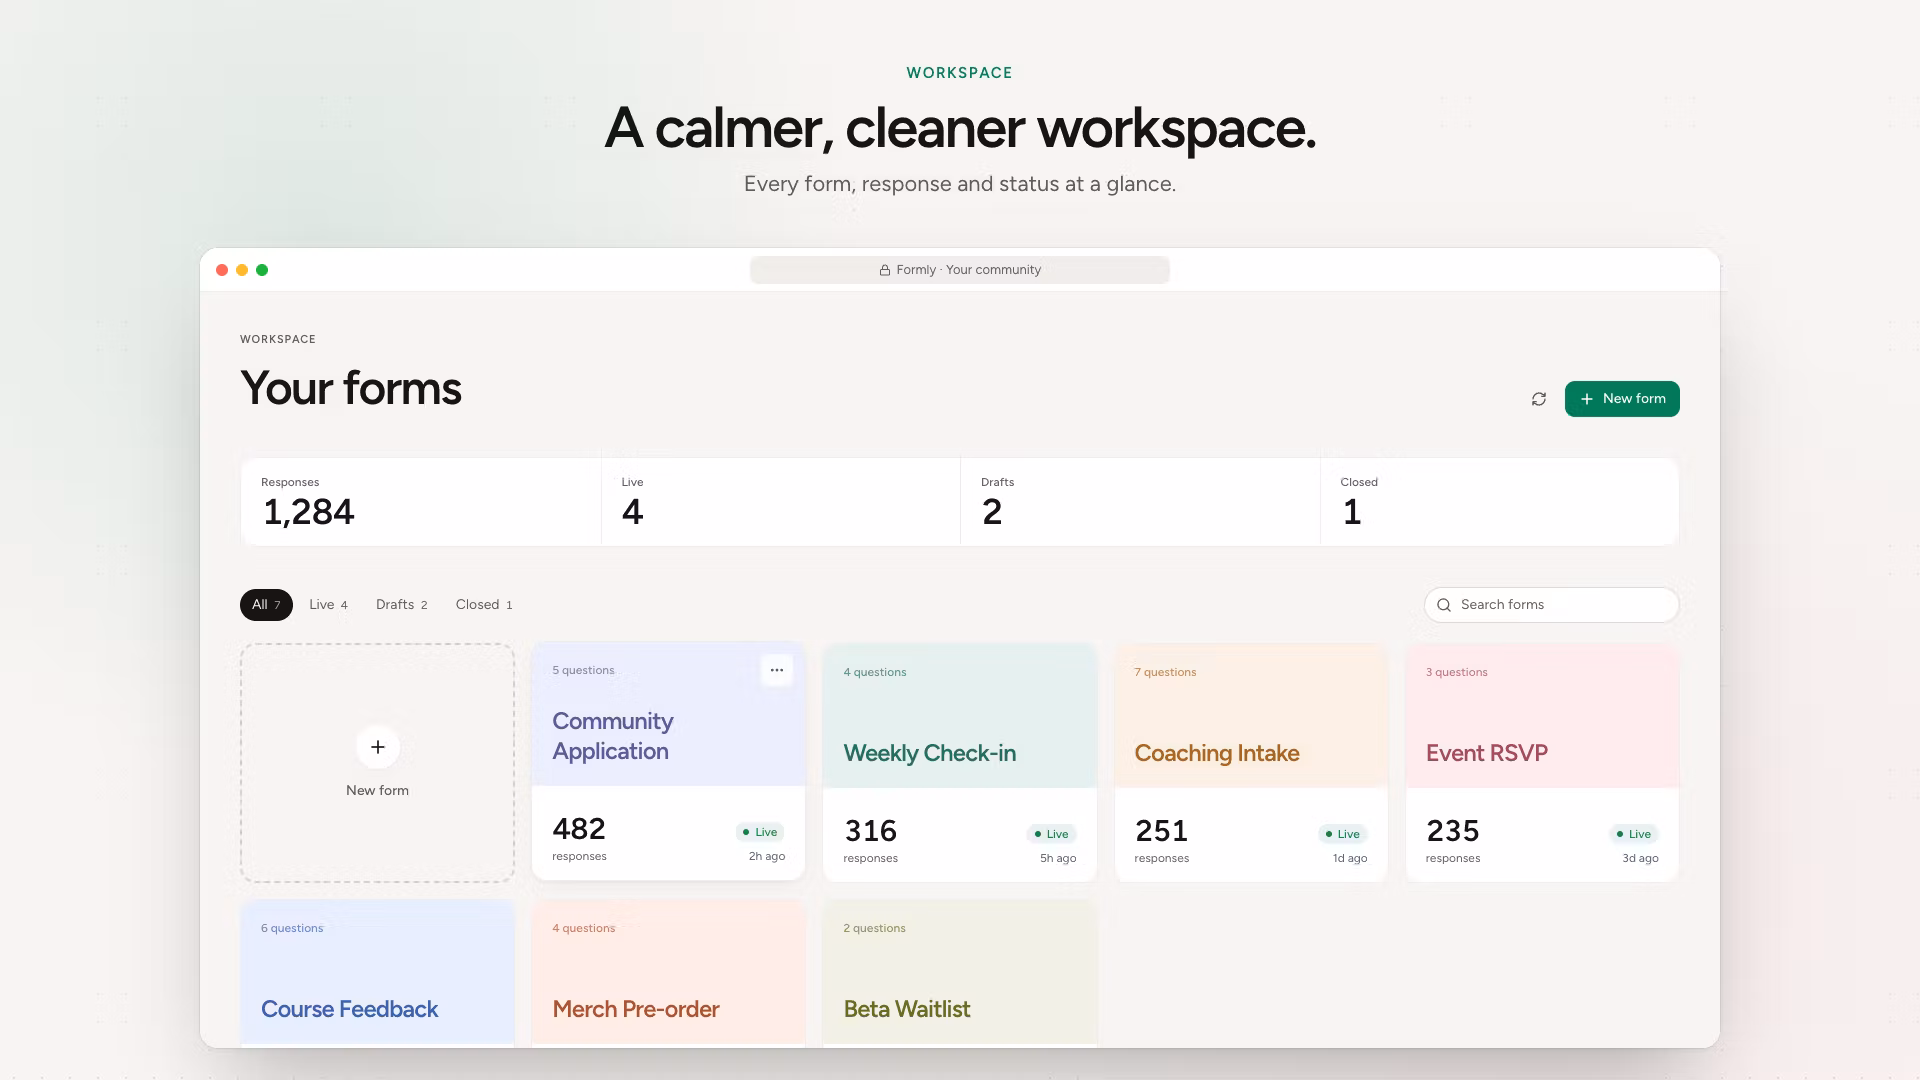Screen dimensions: 1920x1080
Task: Click the '251' responses count
Action: (1162, 831)
